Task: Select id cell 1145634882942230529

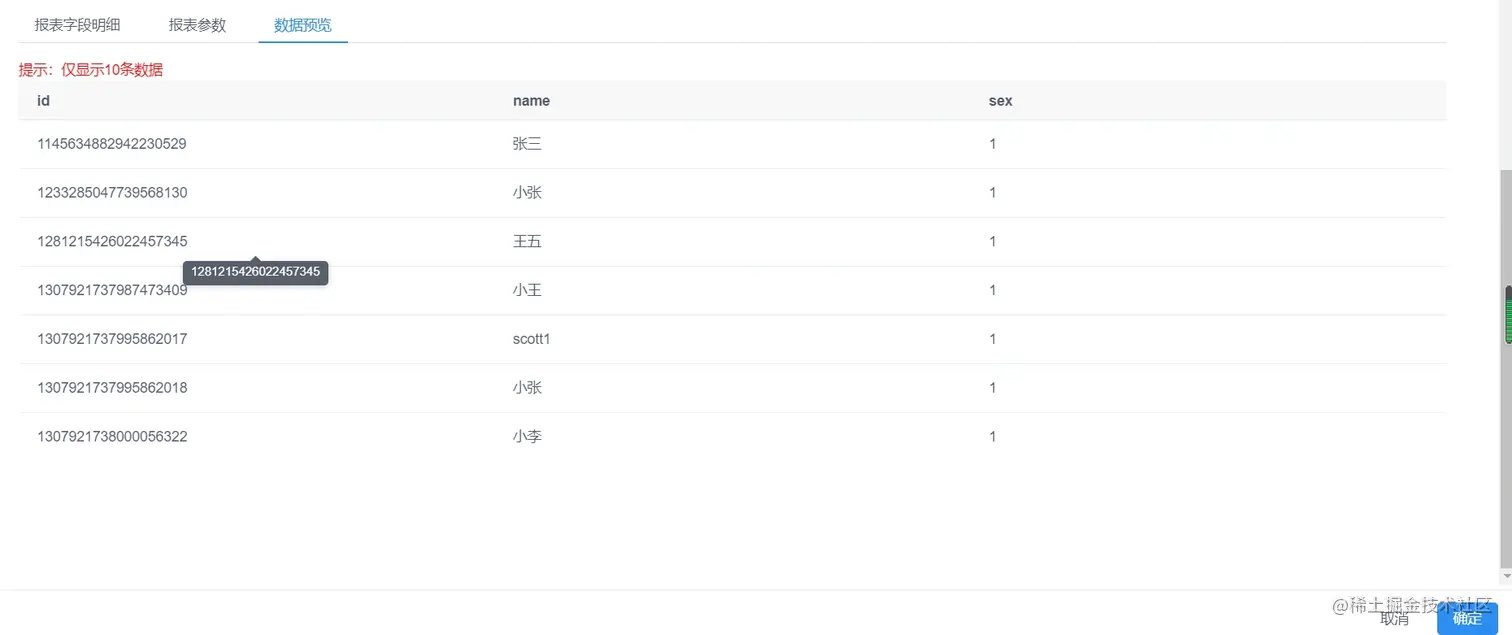Action: pos(112,144)
